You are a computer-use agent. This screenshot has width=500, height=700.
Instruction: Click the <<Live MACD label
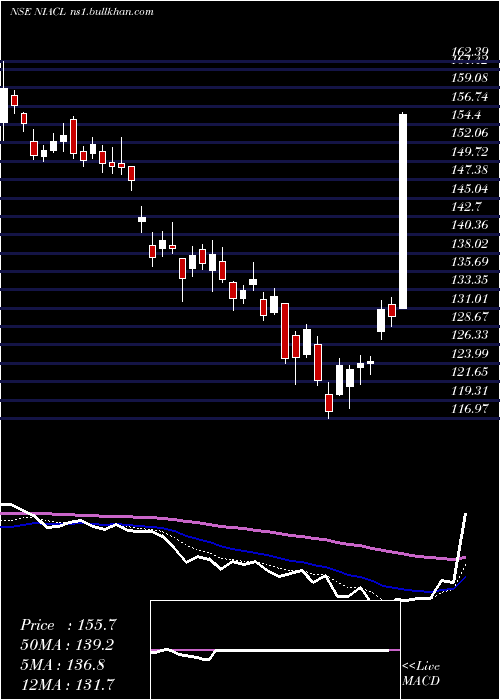pyautogui.click(x=421, y=673)
